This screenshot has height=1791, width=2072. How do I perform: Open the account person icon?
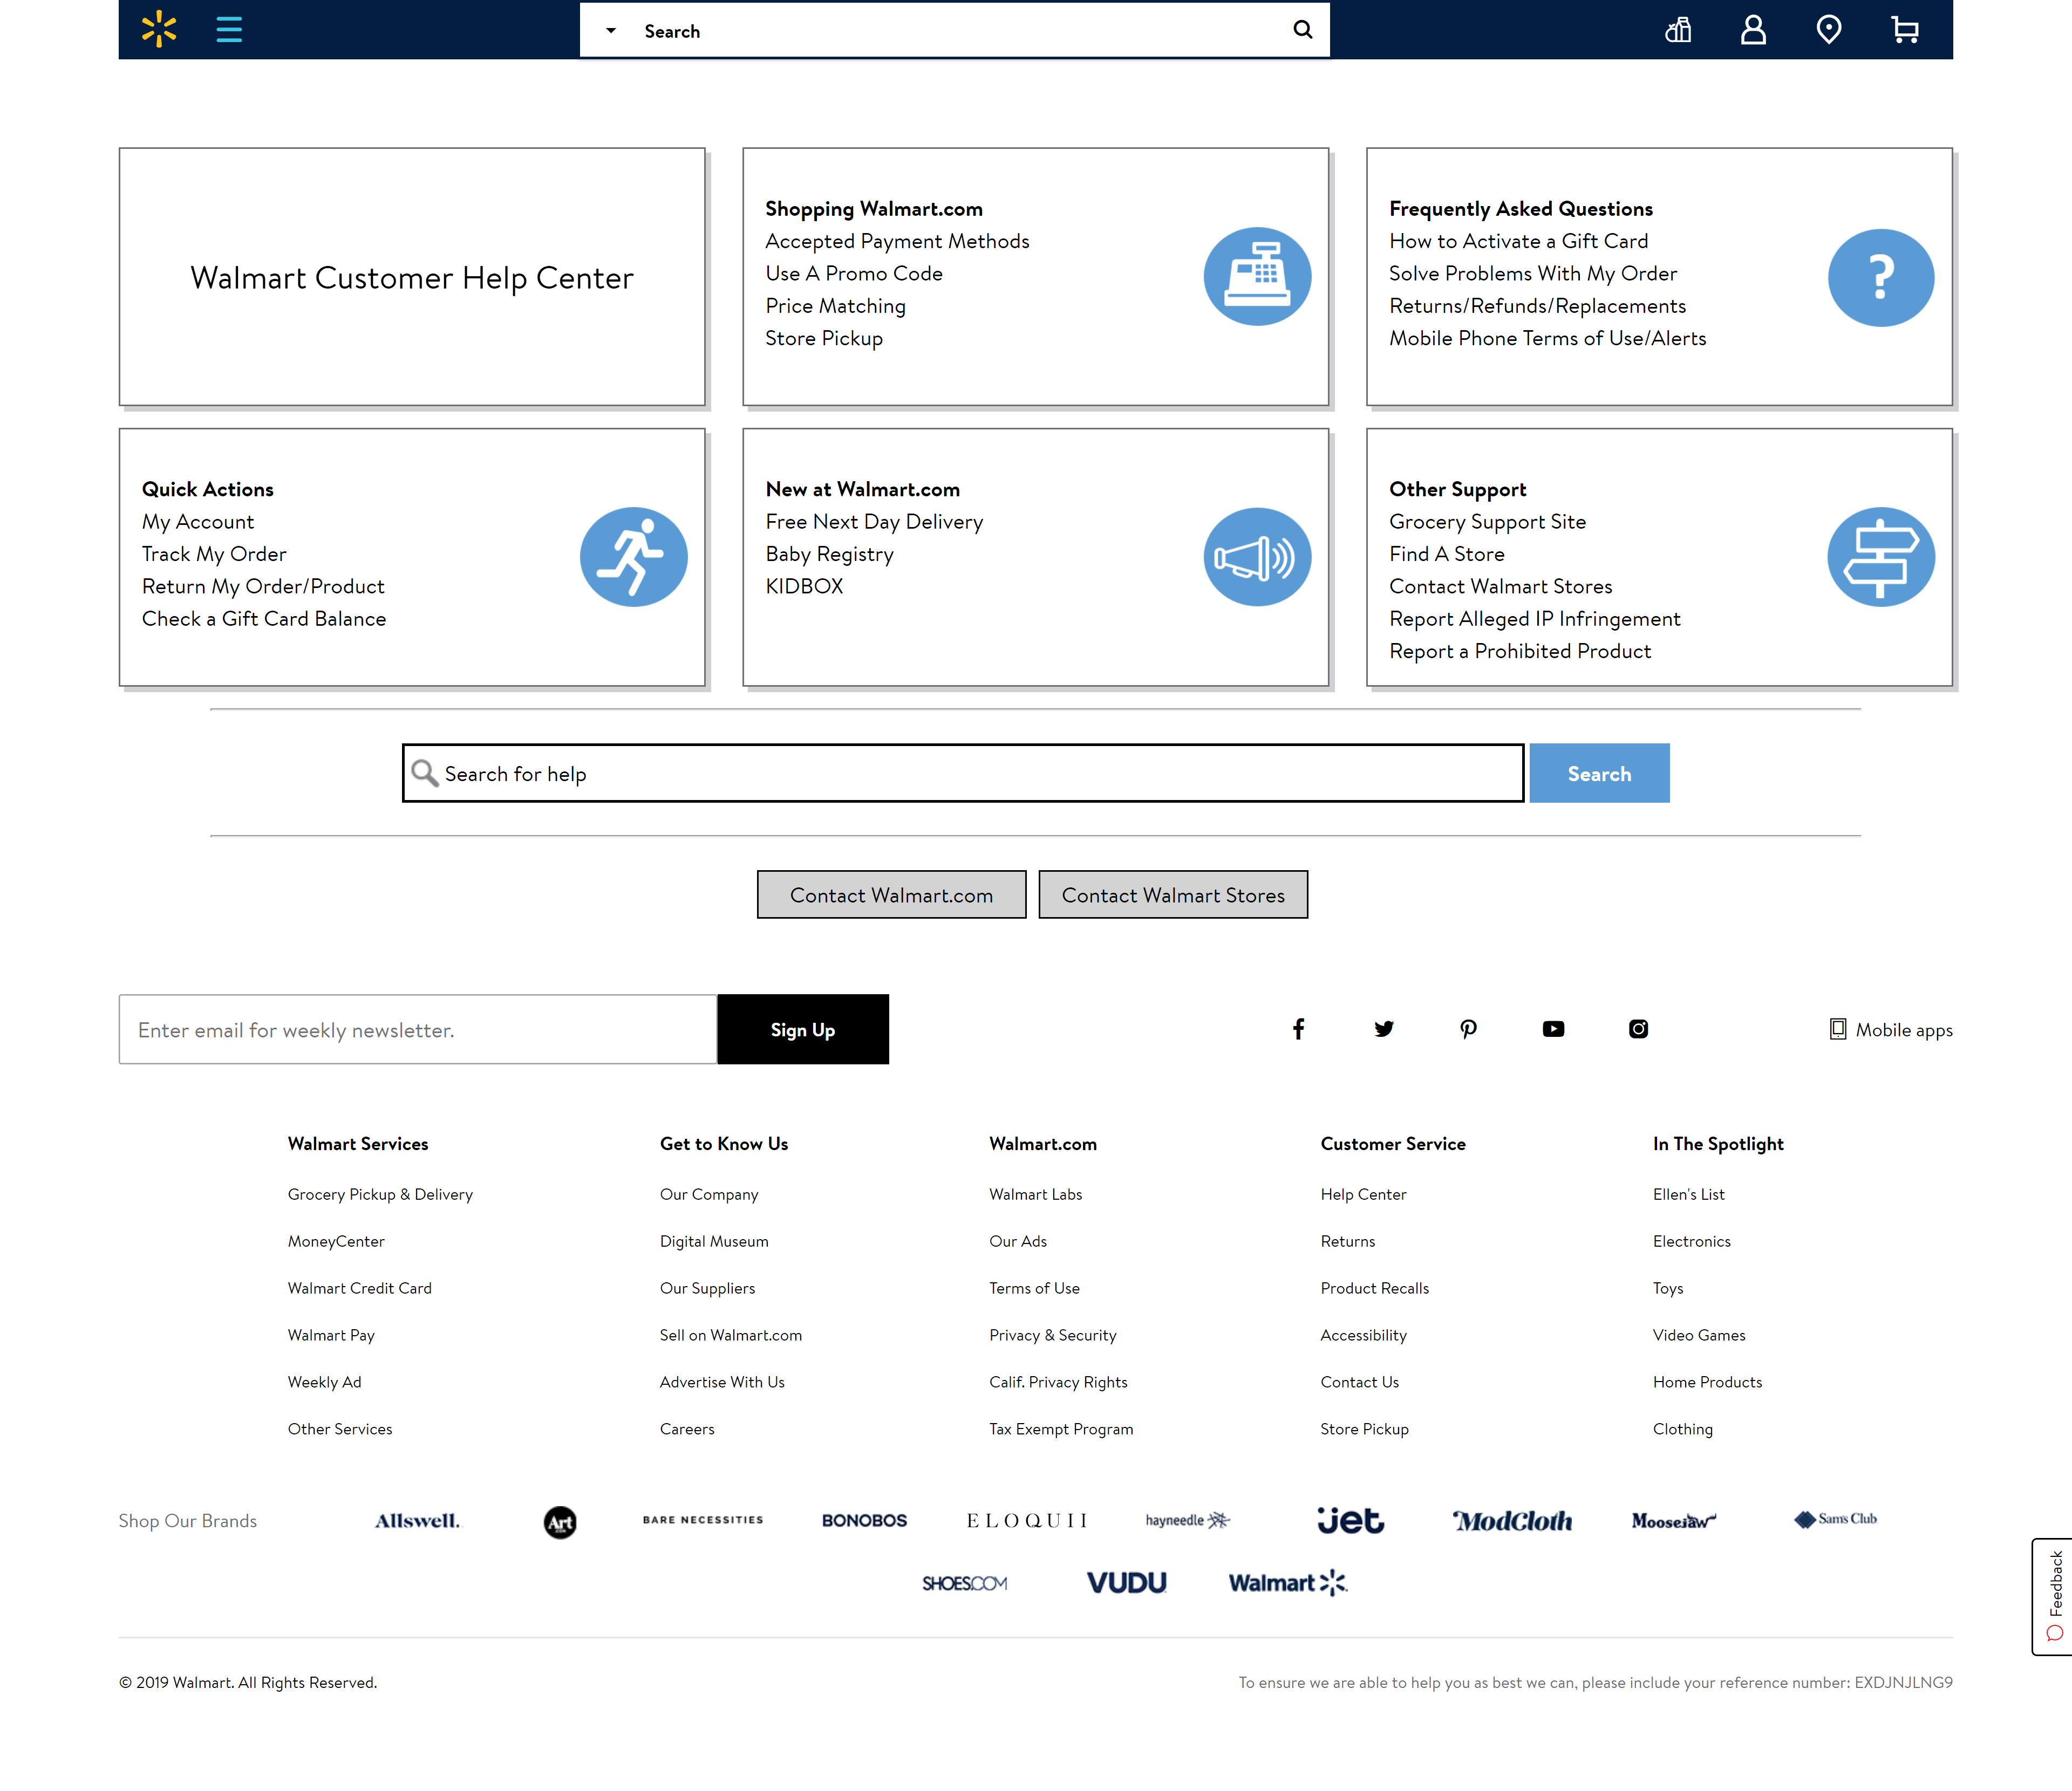pyautogui.click(x=1753, y=30)
